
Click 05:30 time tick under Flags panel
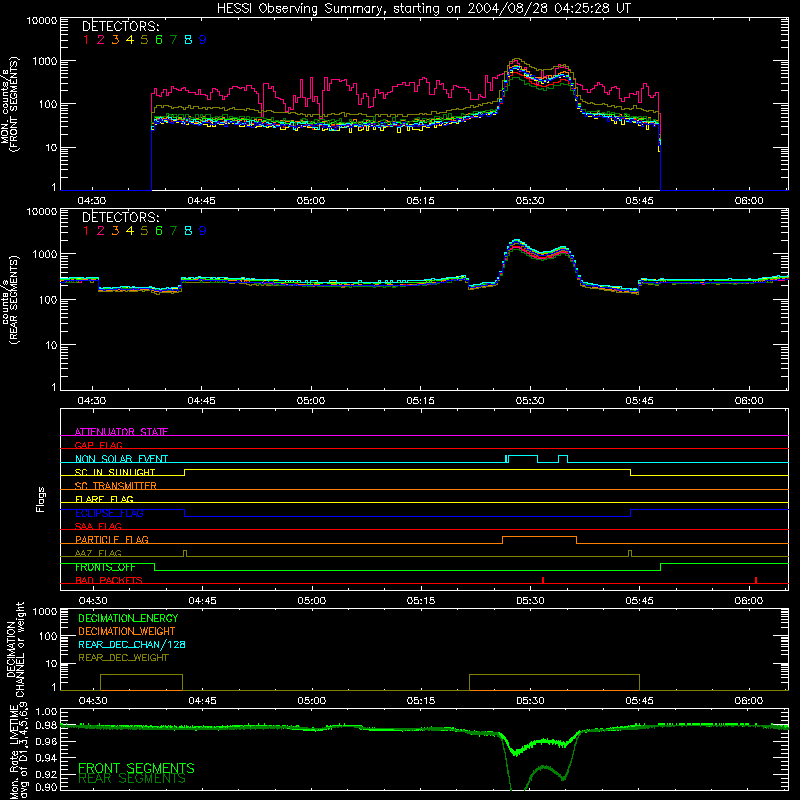[531, 601]
